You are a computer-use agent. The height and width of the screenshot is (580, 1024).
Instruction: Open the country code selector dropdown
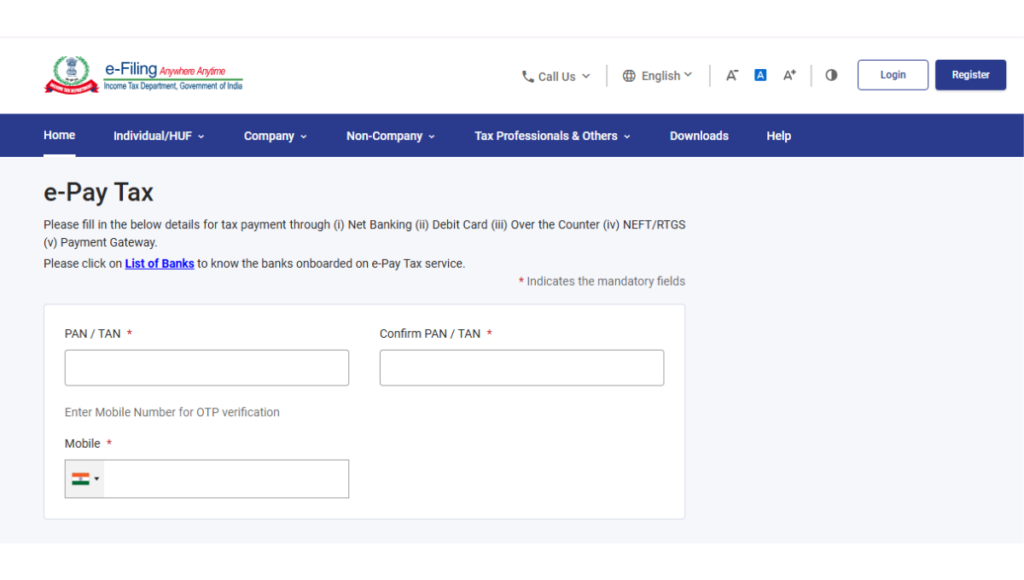click(x=84, y=478)
